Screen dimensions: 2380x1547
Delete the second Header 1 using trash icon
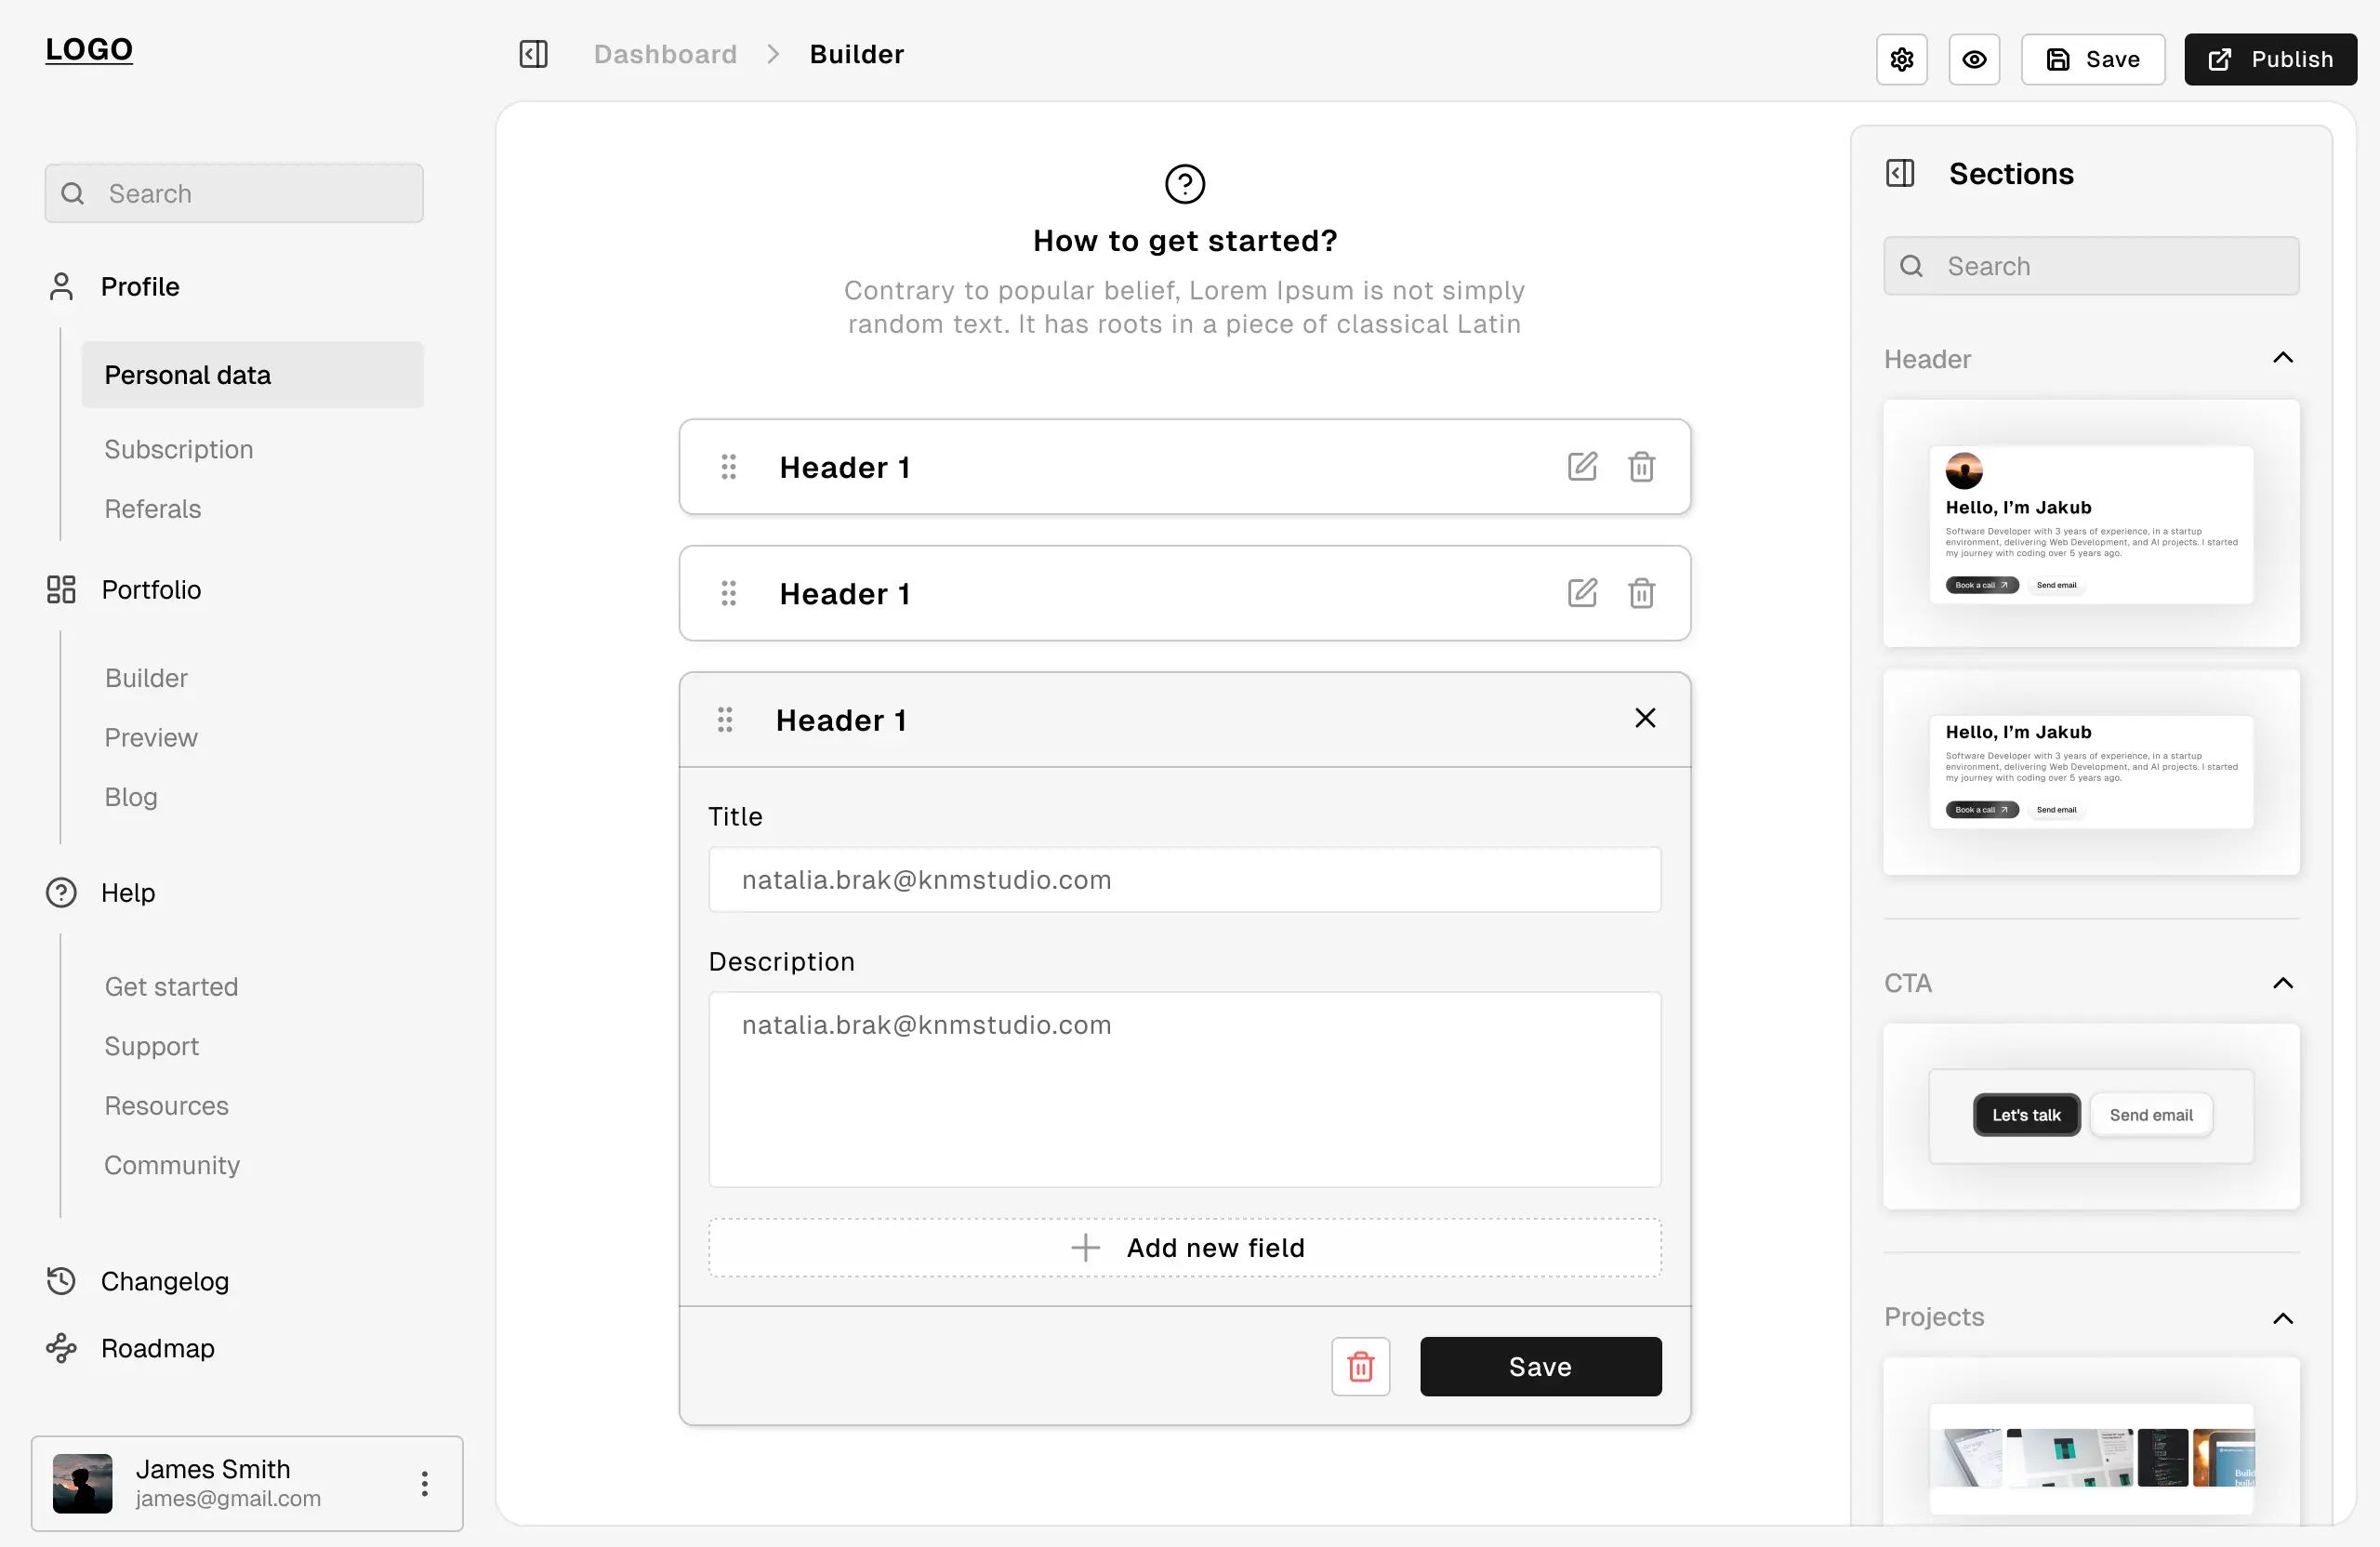coord(1641,593)
